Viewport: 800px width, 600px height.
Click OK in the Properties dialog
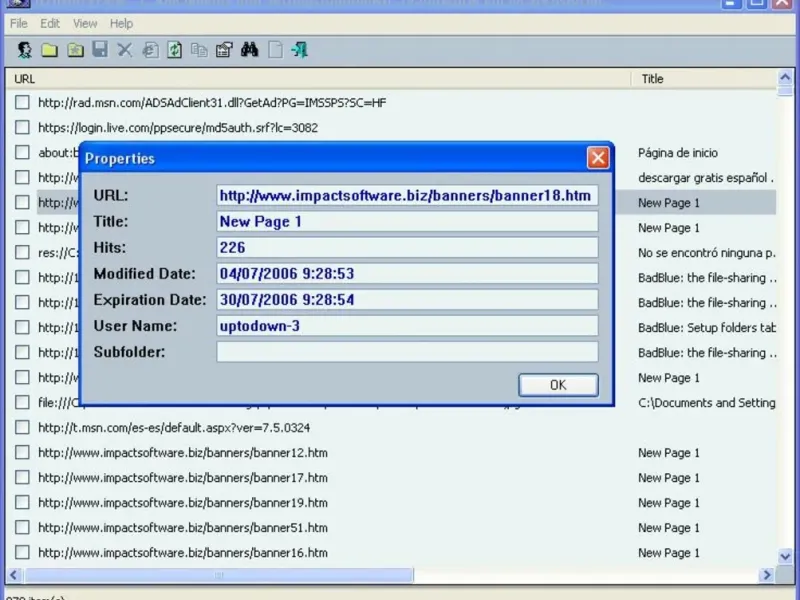point(558,385)
